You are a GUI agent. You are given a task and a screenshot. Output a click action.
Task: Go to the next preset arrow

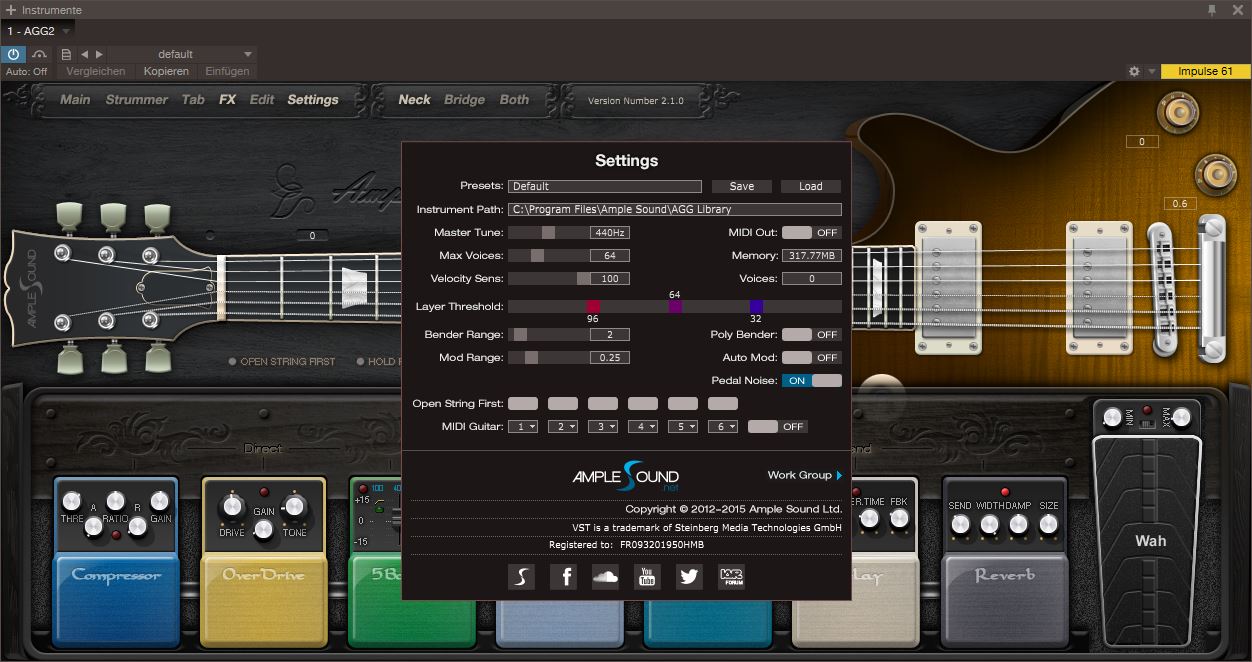click(99, 54)
